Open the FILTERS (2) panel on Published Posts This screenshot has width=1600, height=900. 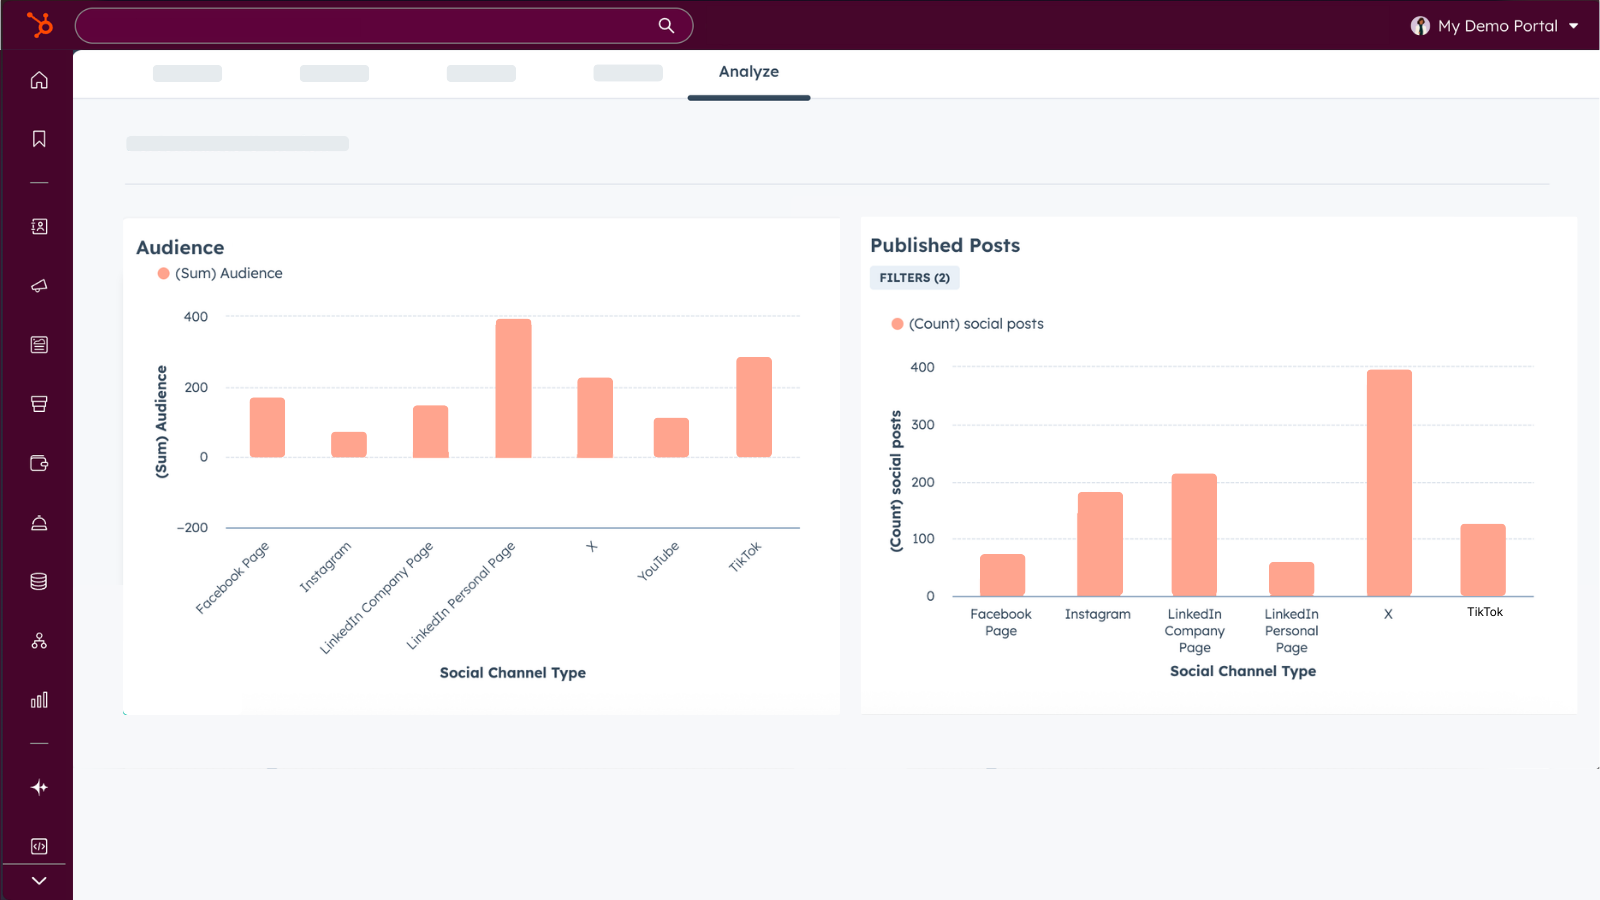914,277
